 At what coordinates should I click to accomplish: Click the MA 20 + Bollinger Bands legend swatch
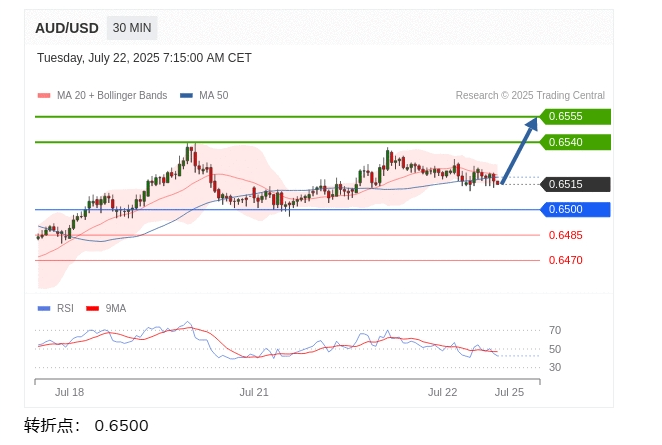click(44, 95)
